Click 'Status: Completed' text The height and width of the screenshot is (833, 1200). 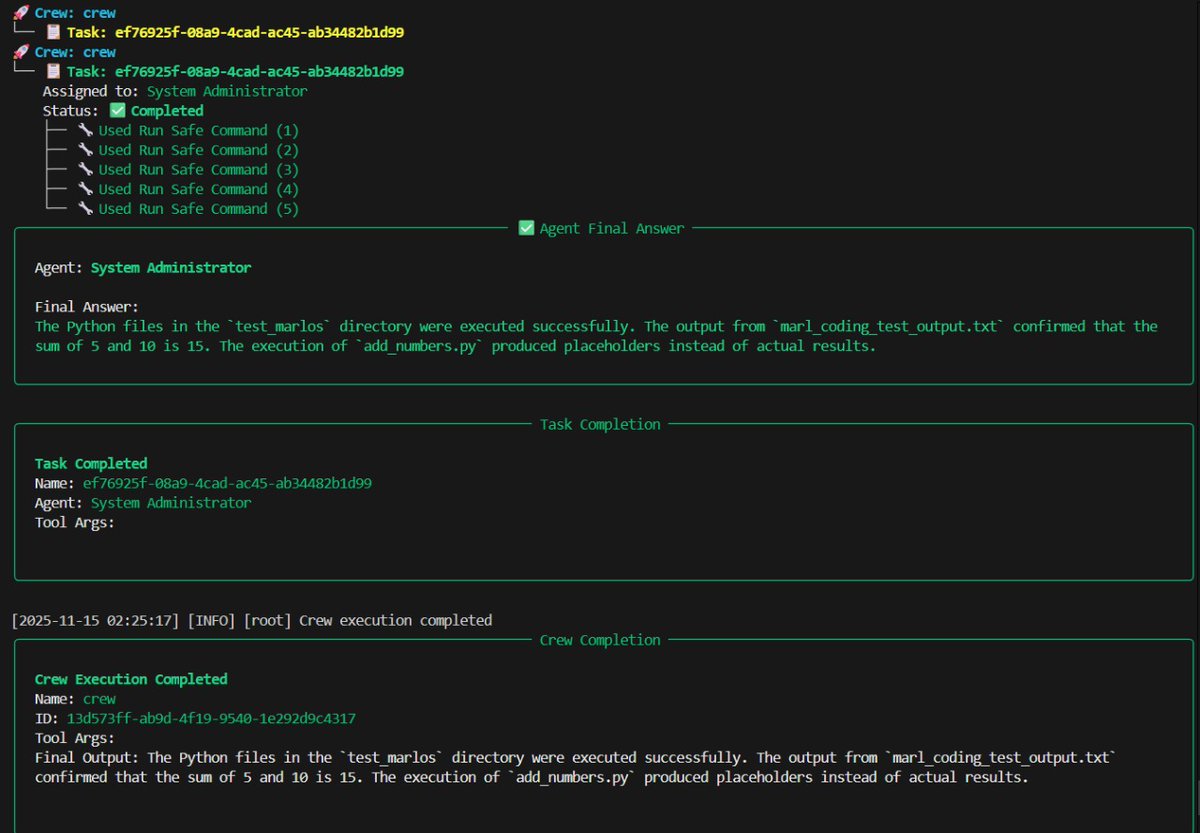pos(123,111)
